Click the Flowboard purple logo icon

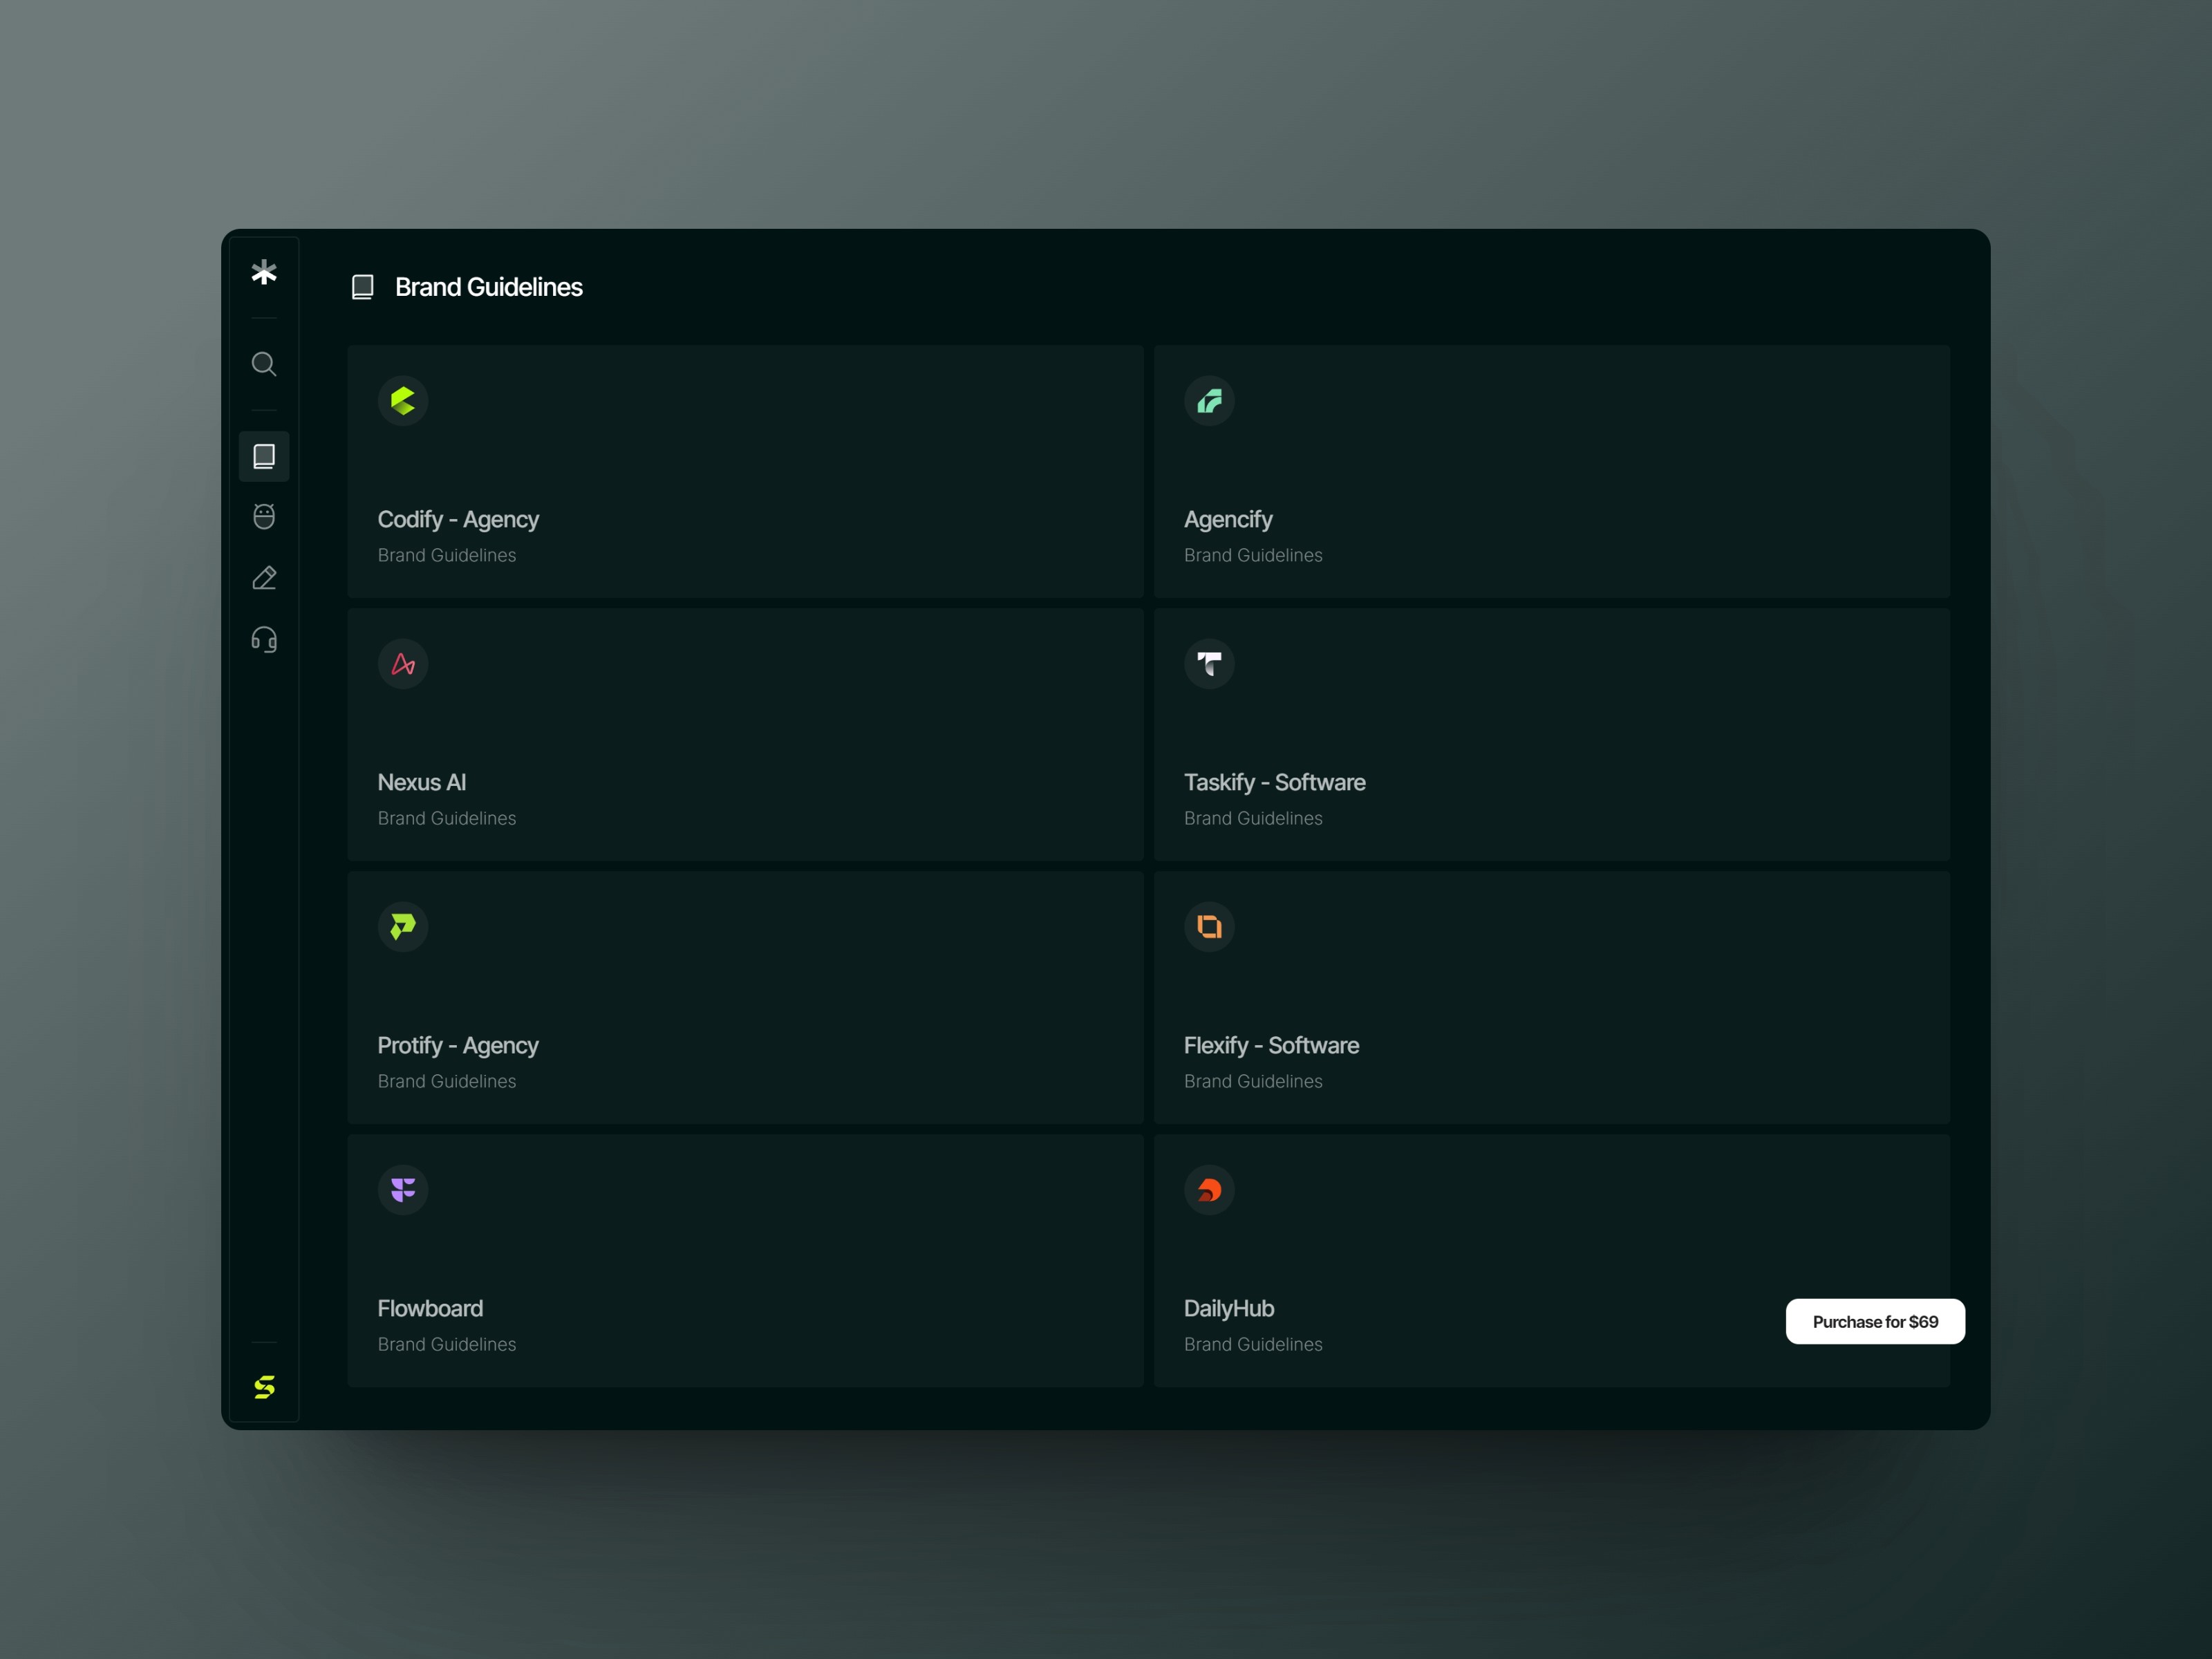pyautogui.click(x=403, y=1190)
